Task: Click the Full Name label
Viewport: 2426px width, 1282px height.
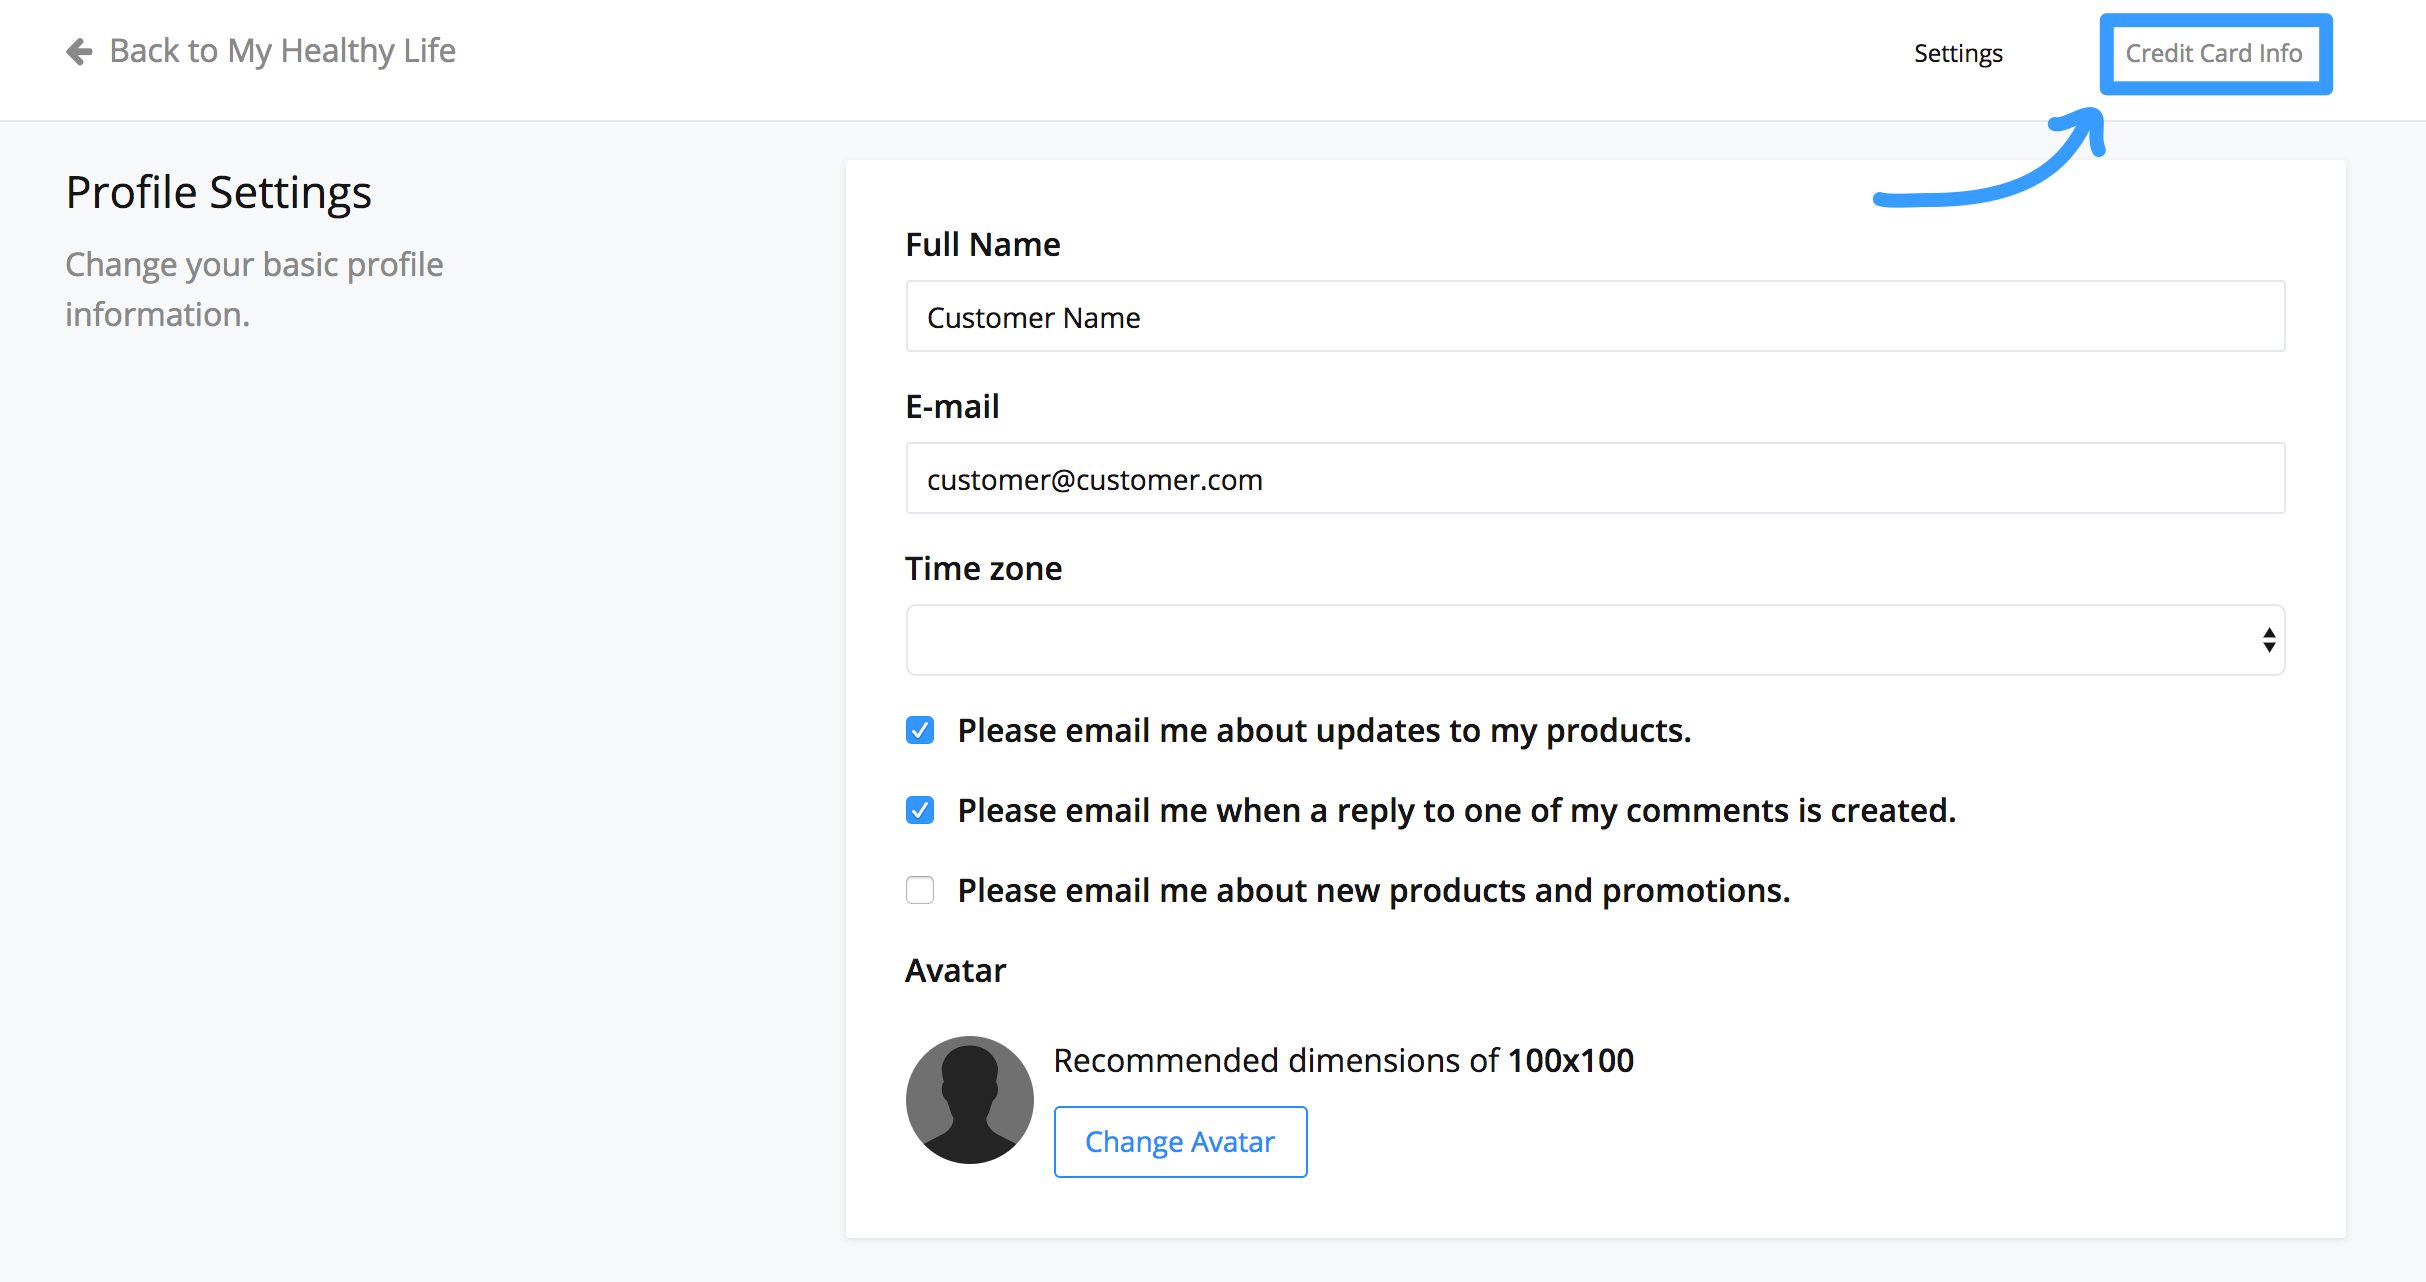Action: tap(982, 244)
